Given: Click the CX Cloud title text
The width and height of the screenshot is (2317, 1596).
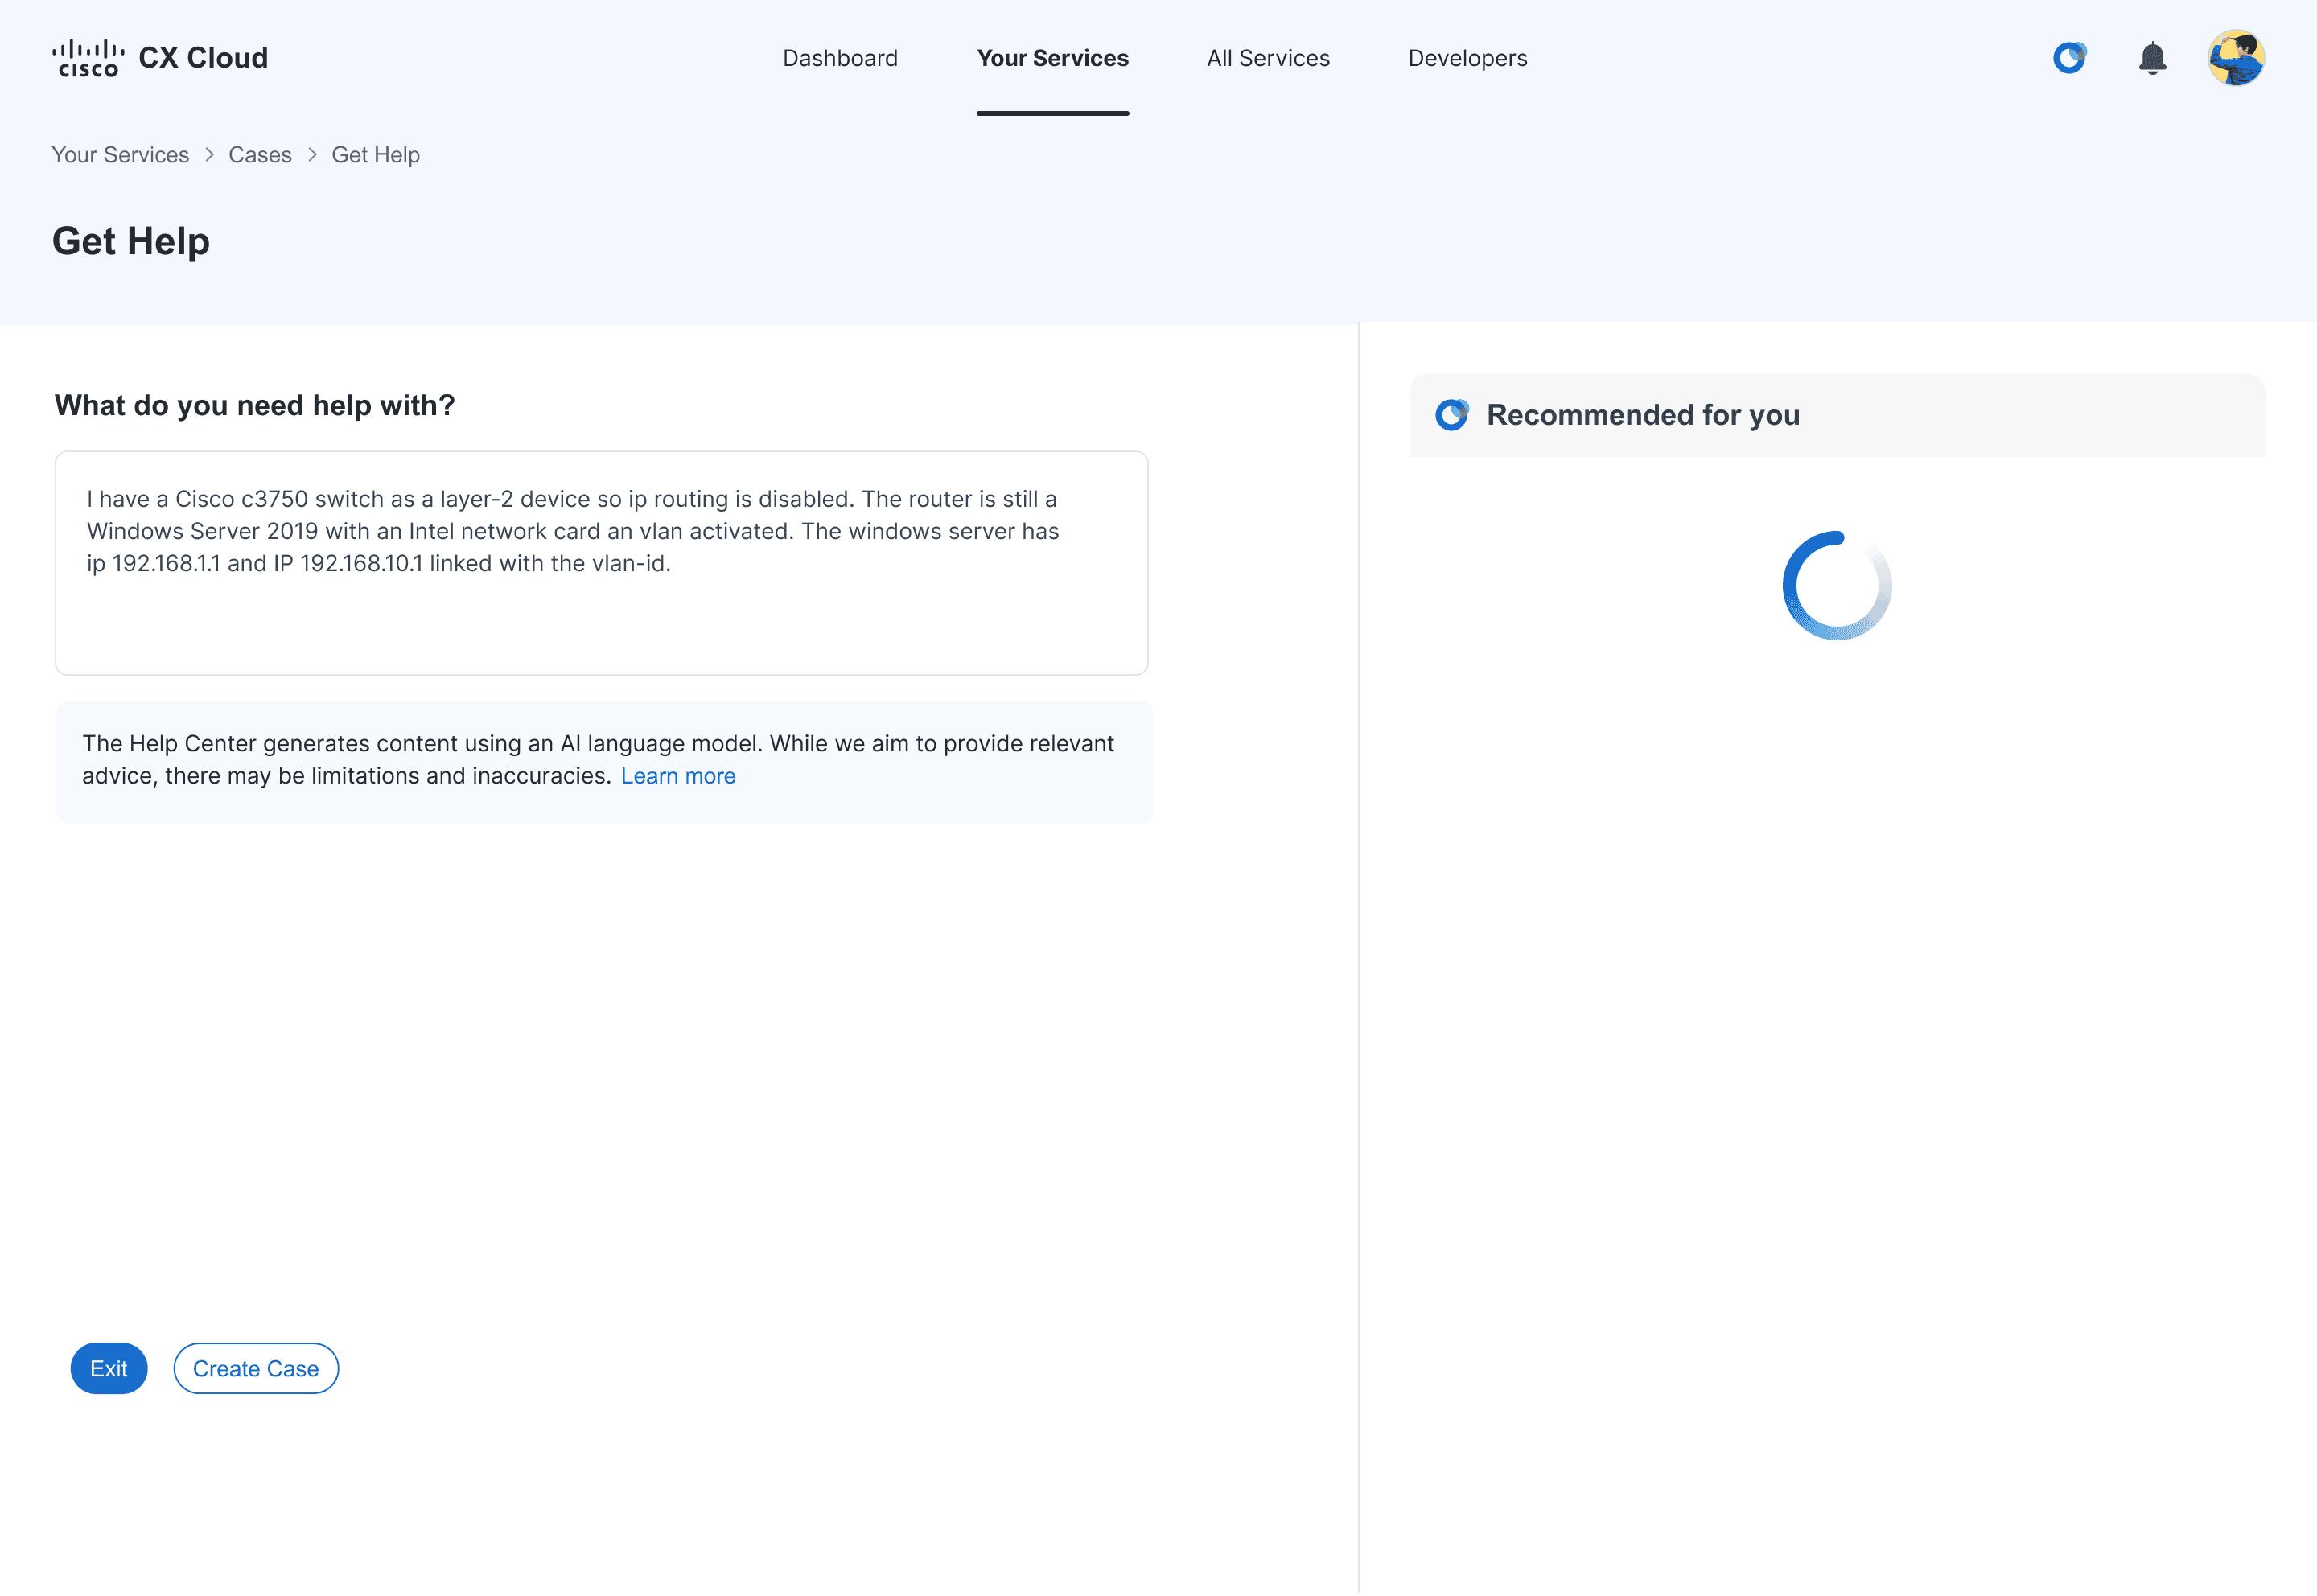Looking at the screenshot, I should [x=203, y=58].
